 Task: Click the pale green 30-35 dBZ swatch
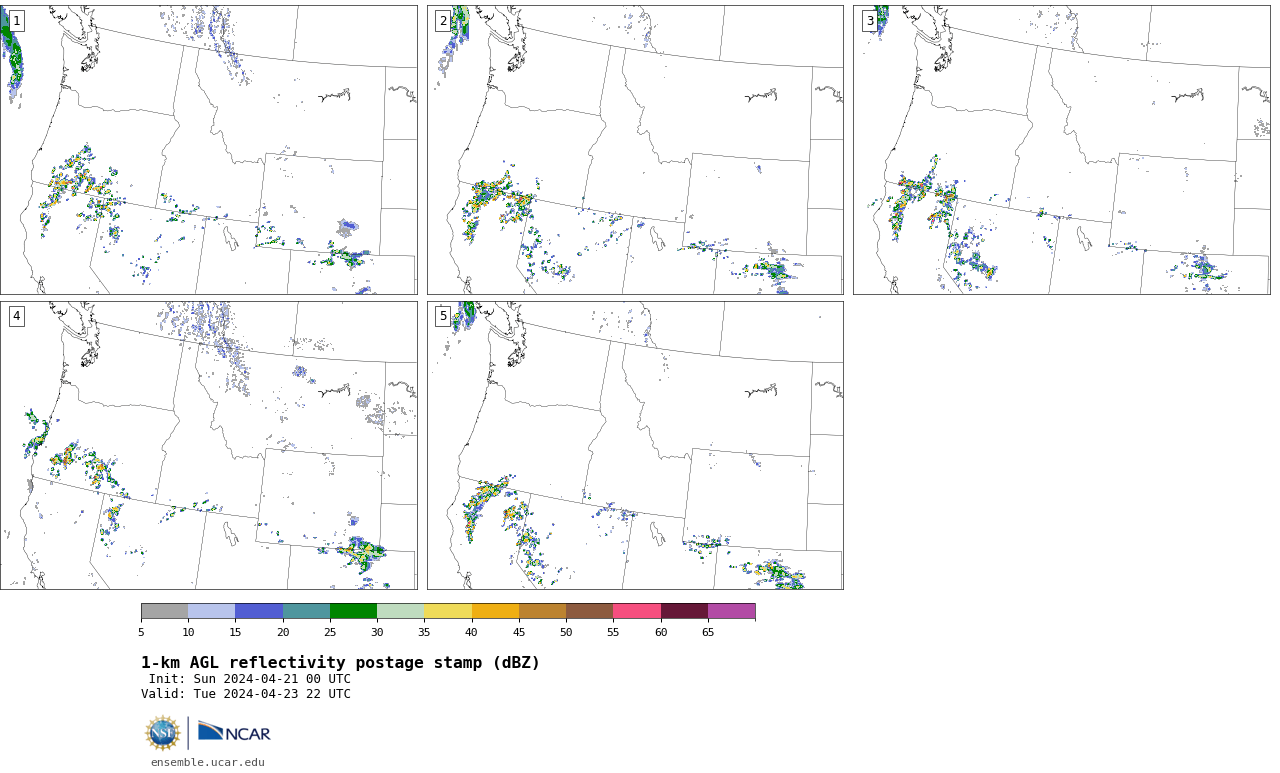tap(400, 611)
